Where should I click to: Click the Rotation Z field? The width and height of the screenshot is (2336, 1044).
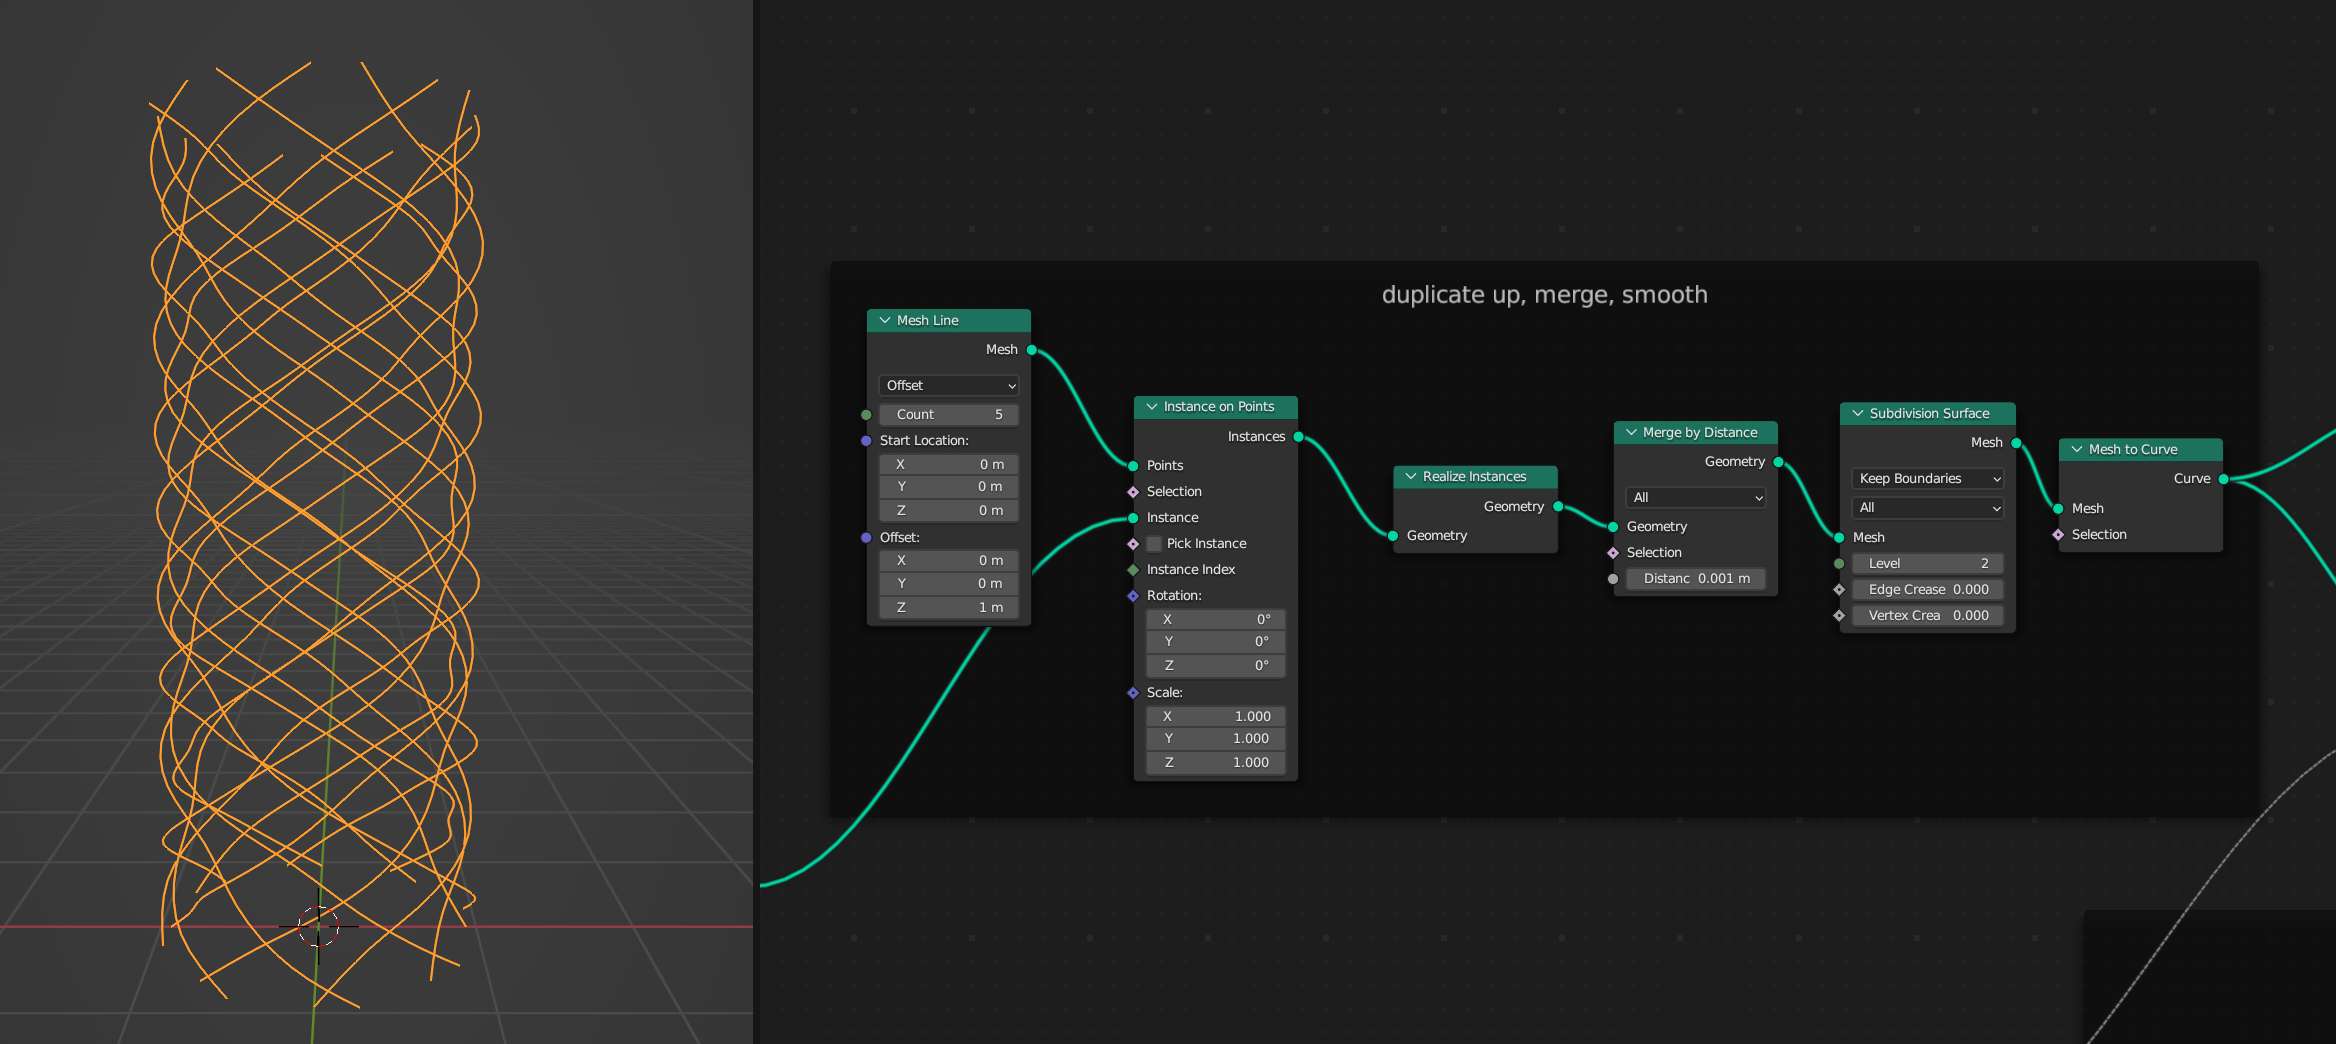[1216, 666]
